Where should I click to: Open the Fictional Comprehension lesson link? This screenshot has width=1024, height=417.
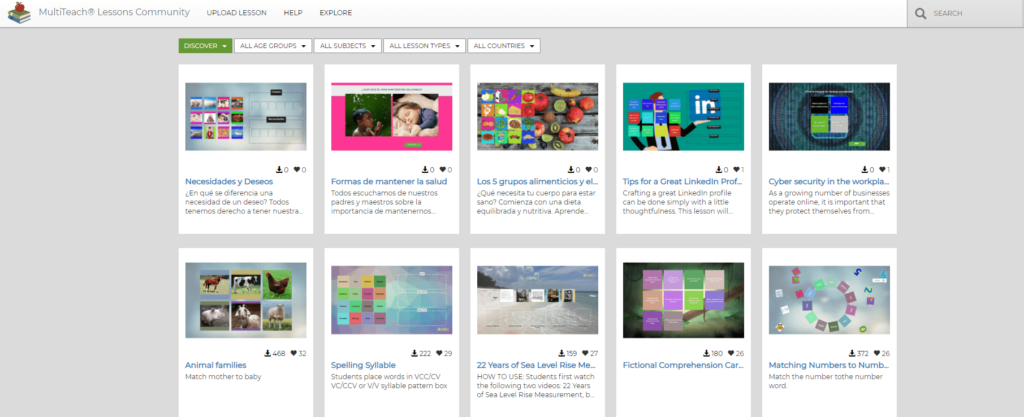tap(683, 365)
